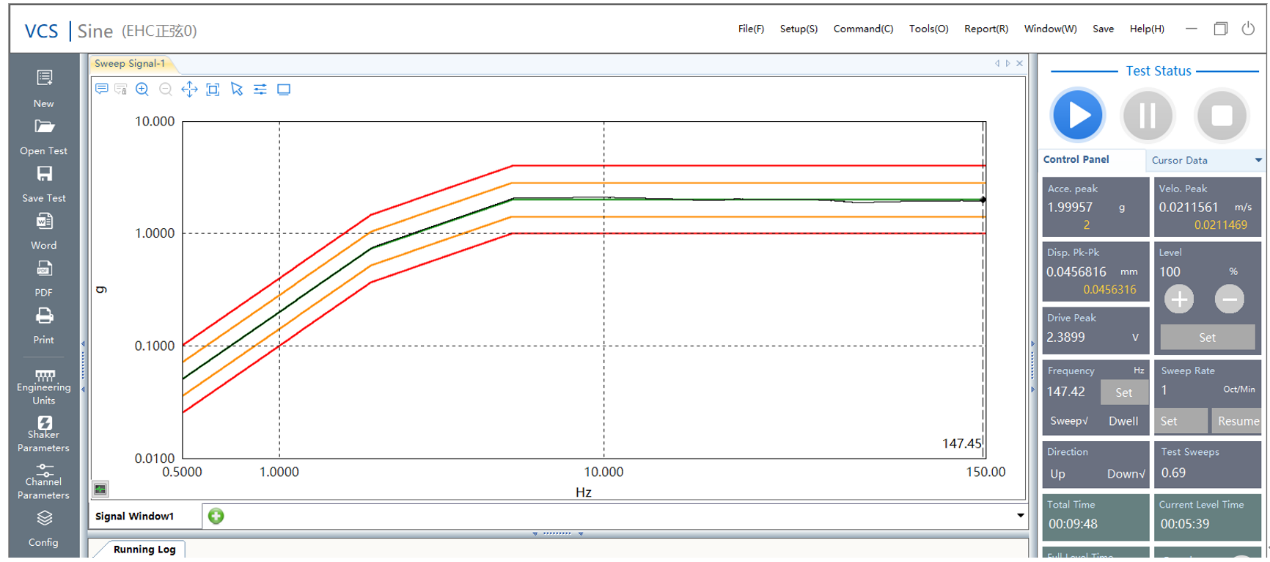Increase test level with the plus button
Viewport: 1270px width, 562px height.
pyautogui.click(x=1179, y=299)
